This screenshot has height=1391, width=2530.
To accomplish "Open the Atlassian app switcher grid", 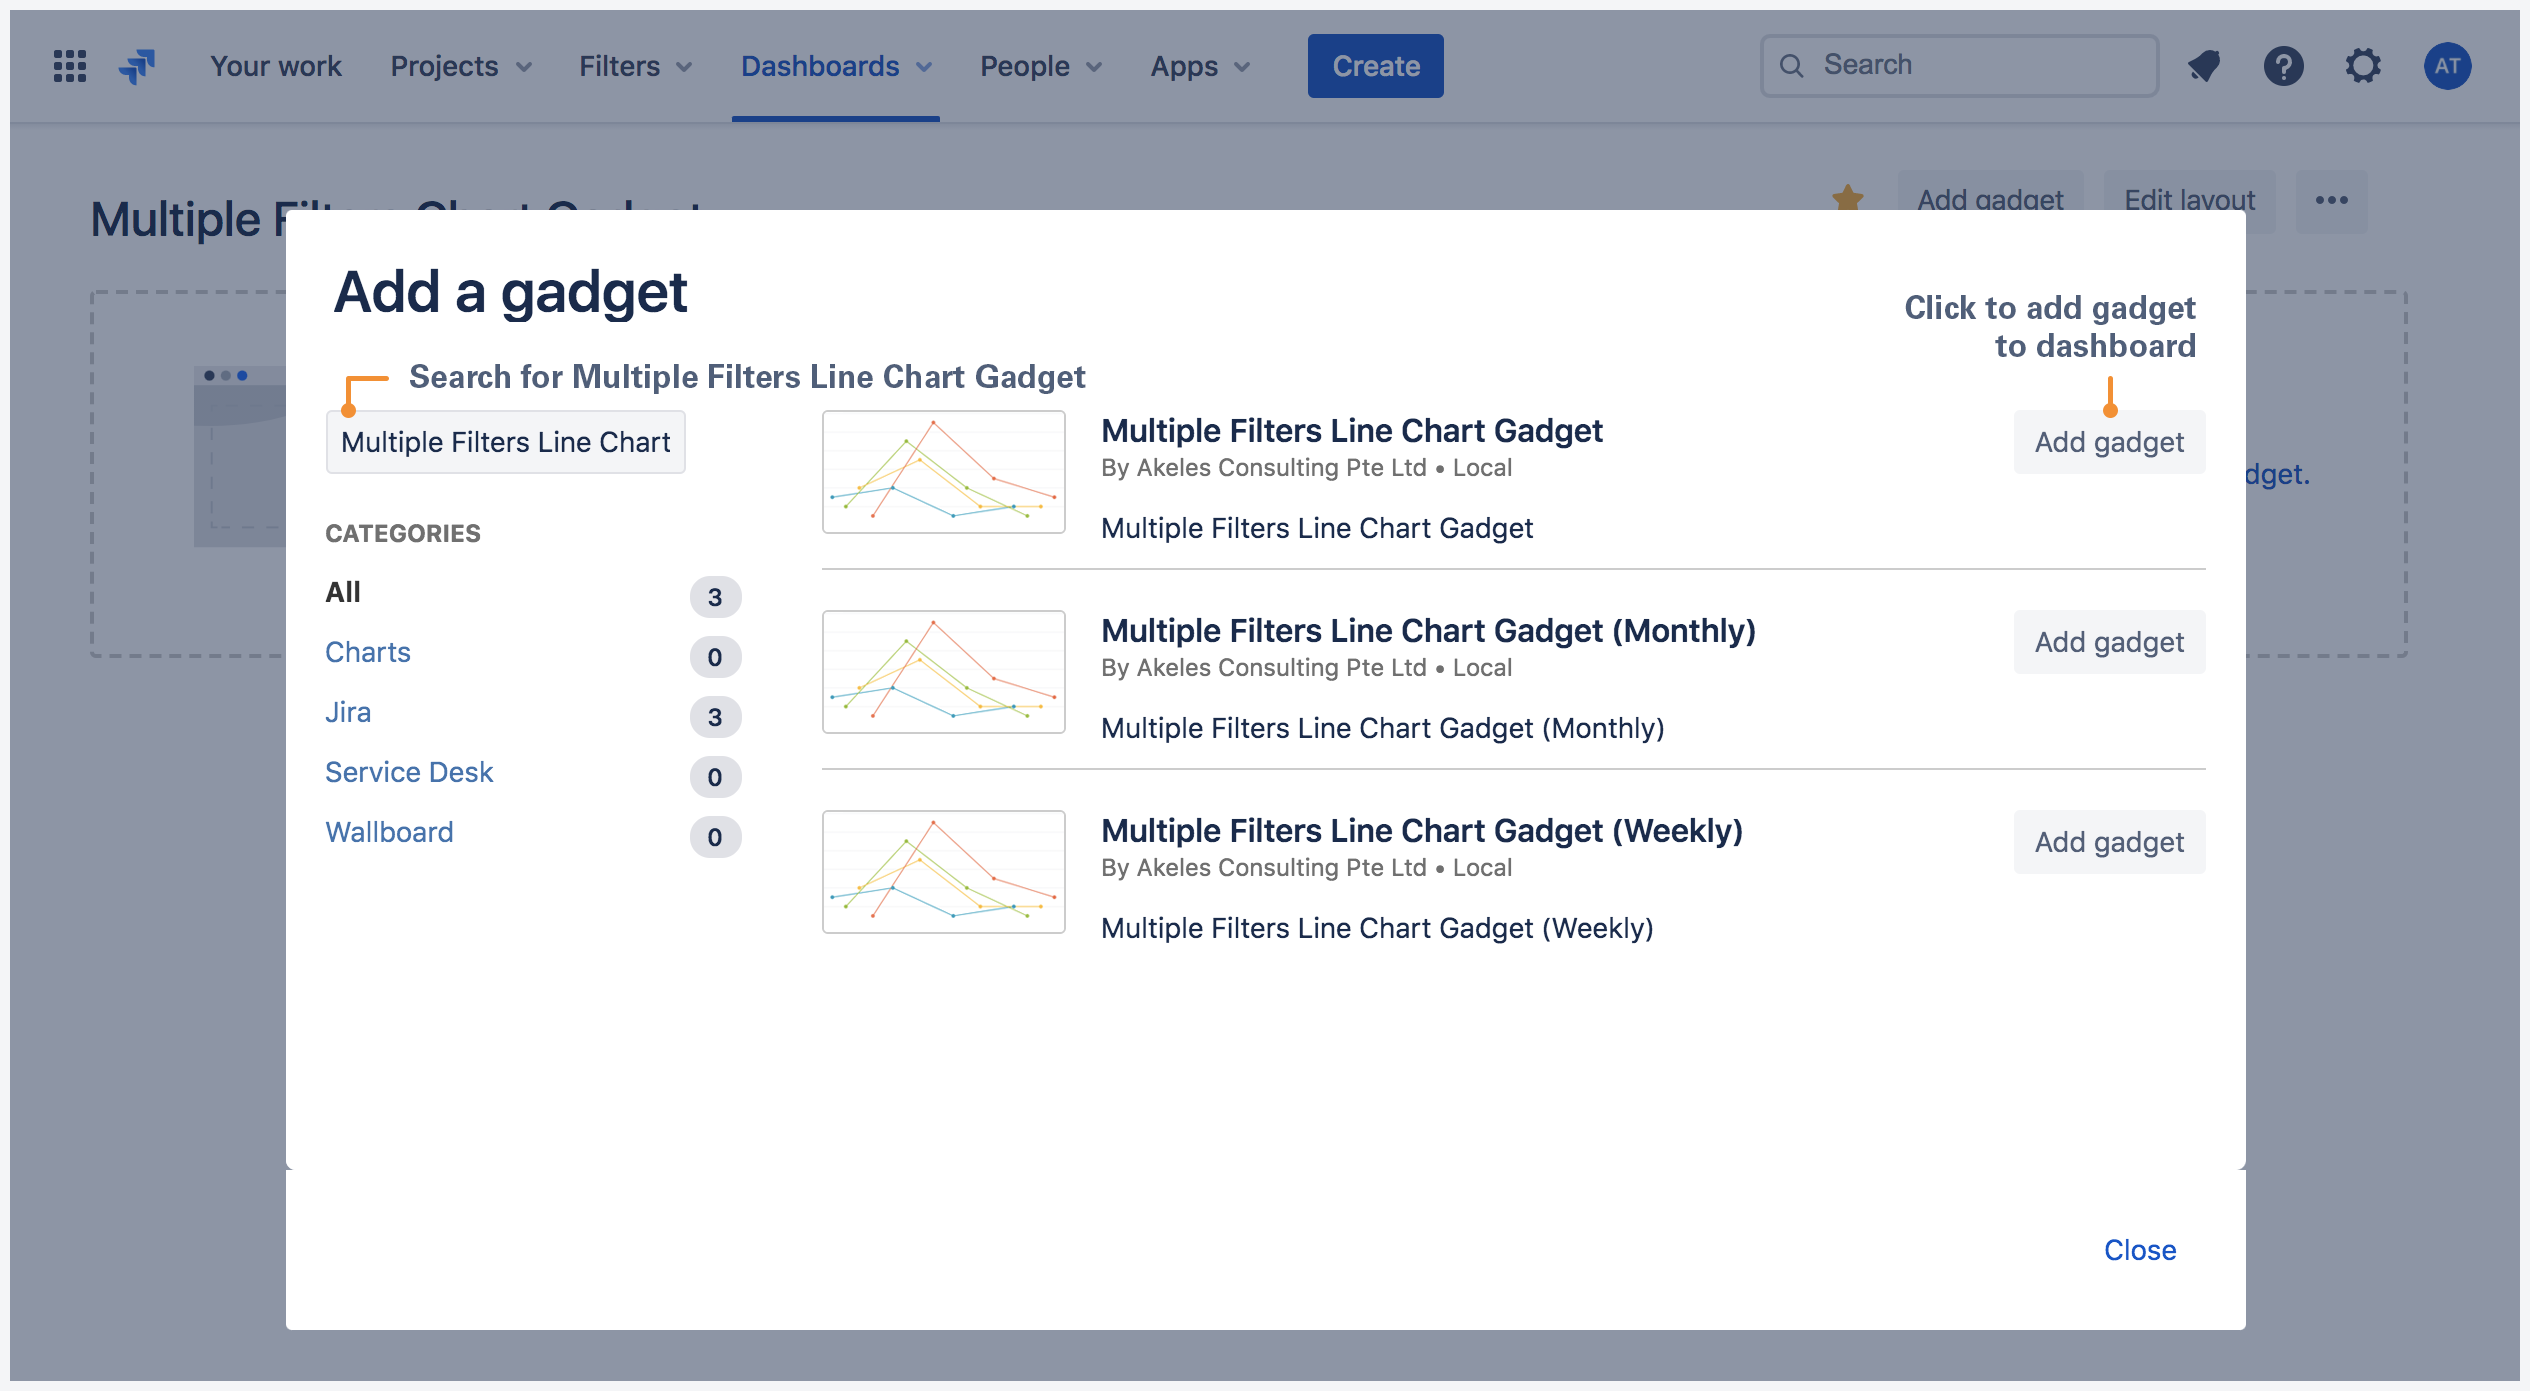I will tap(68, 65).
